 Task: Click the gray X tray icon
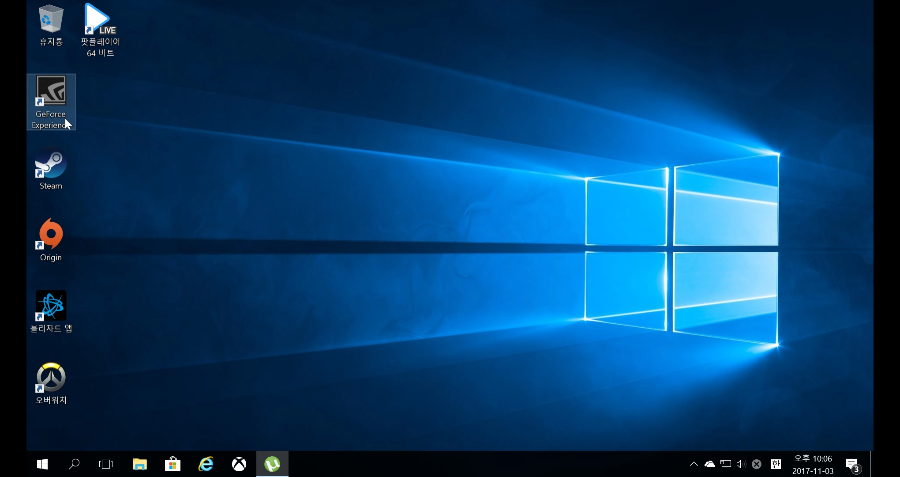(757, 464)
